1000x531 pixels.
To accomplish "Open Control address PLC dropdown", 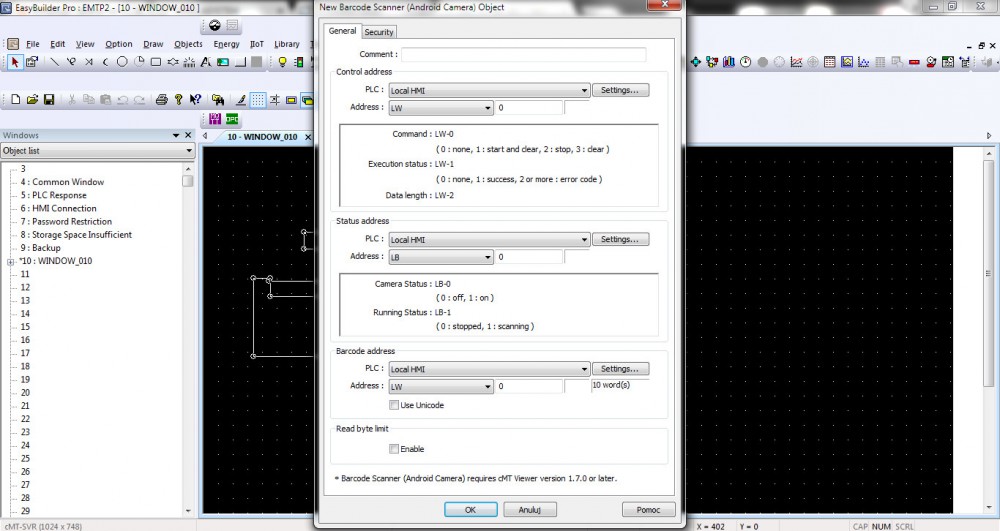I will pos(488,90).
